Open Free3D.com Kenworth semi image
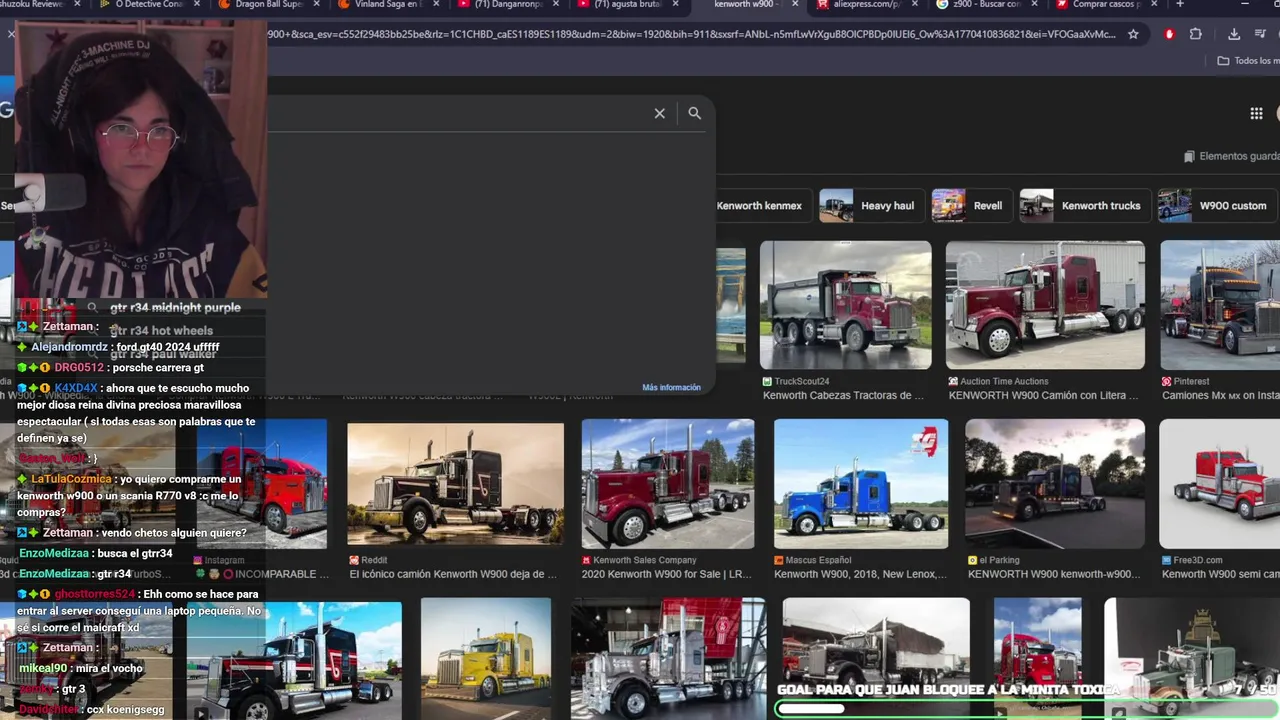The image size is (1280, 720). click(1220, 484)
